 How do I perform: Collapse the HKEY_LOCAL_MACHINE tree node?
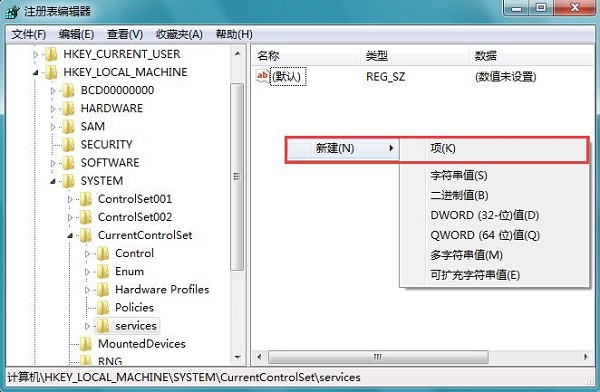point(36,72)
